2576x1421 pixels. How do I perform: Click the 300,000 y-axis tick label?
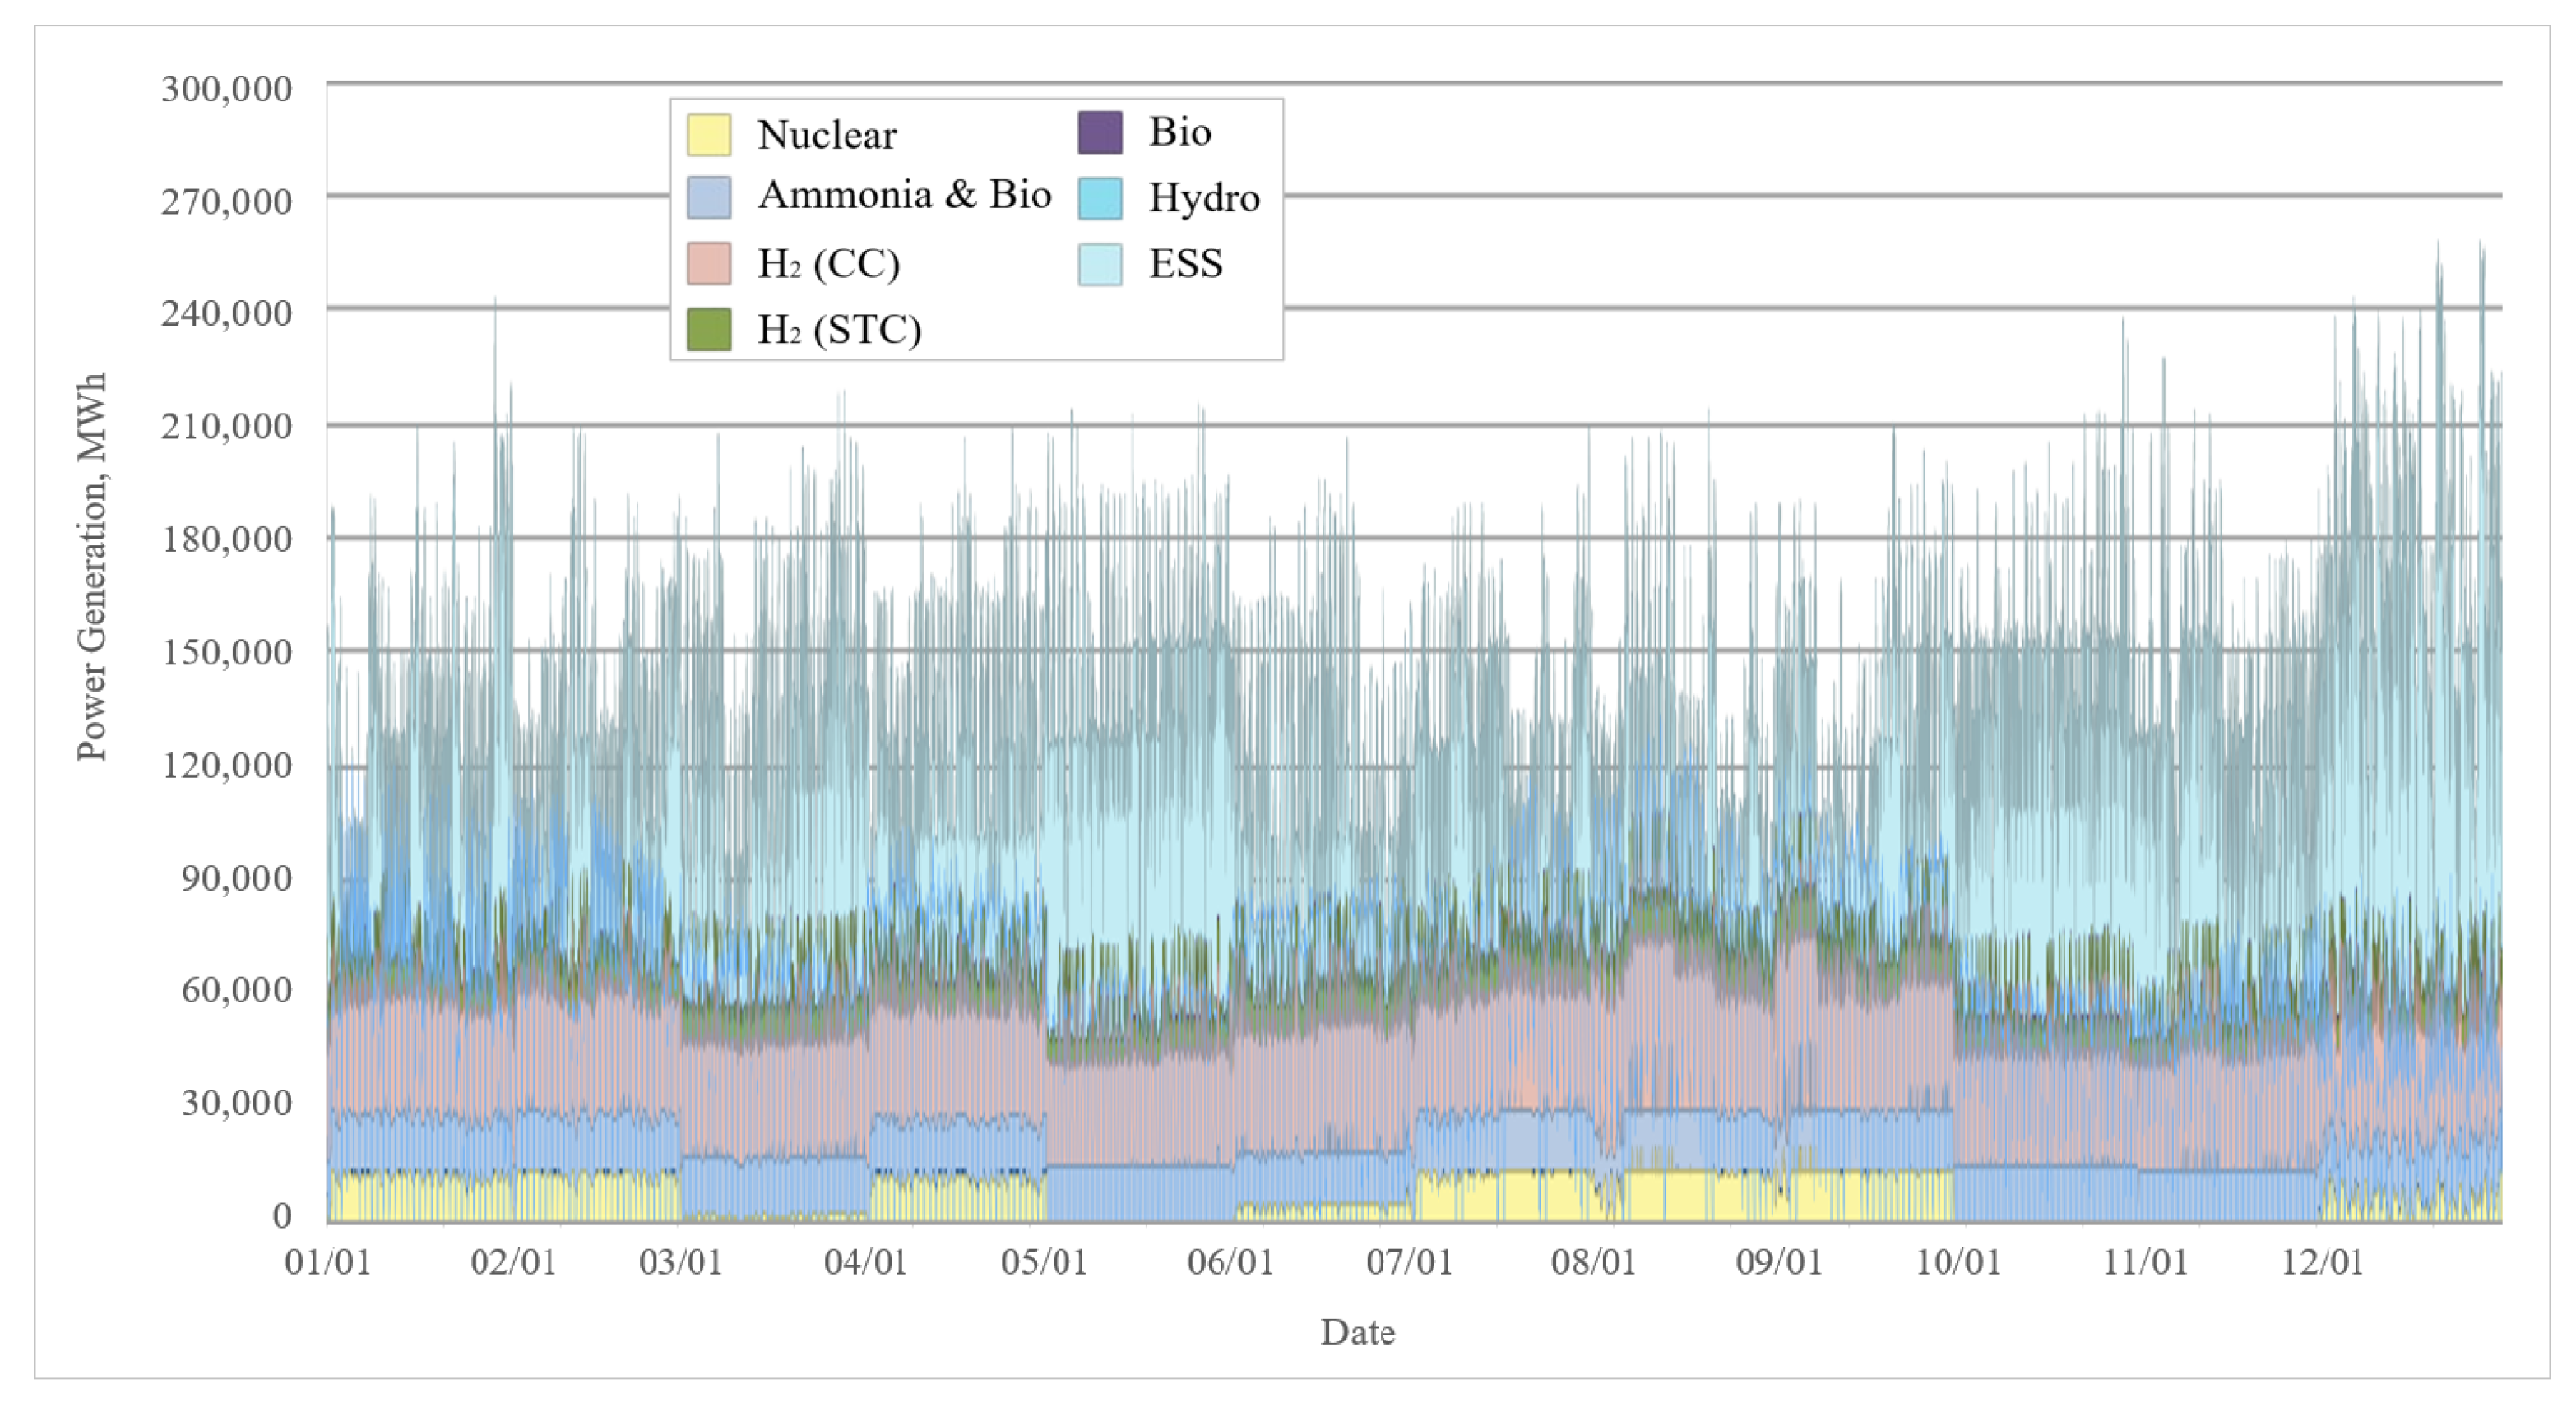point(226,89)
